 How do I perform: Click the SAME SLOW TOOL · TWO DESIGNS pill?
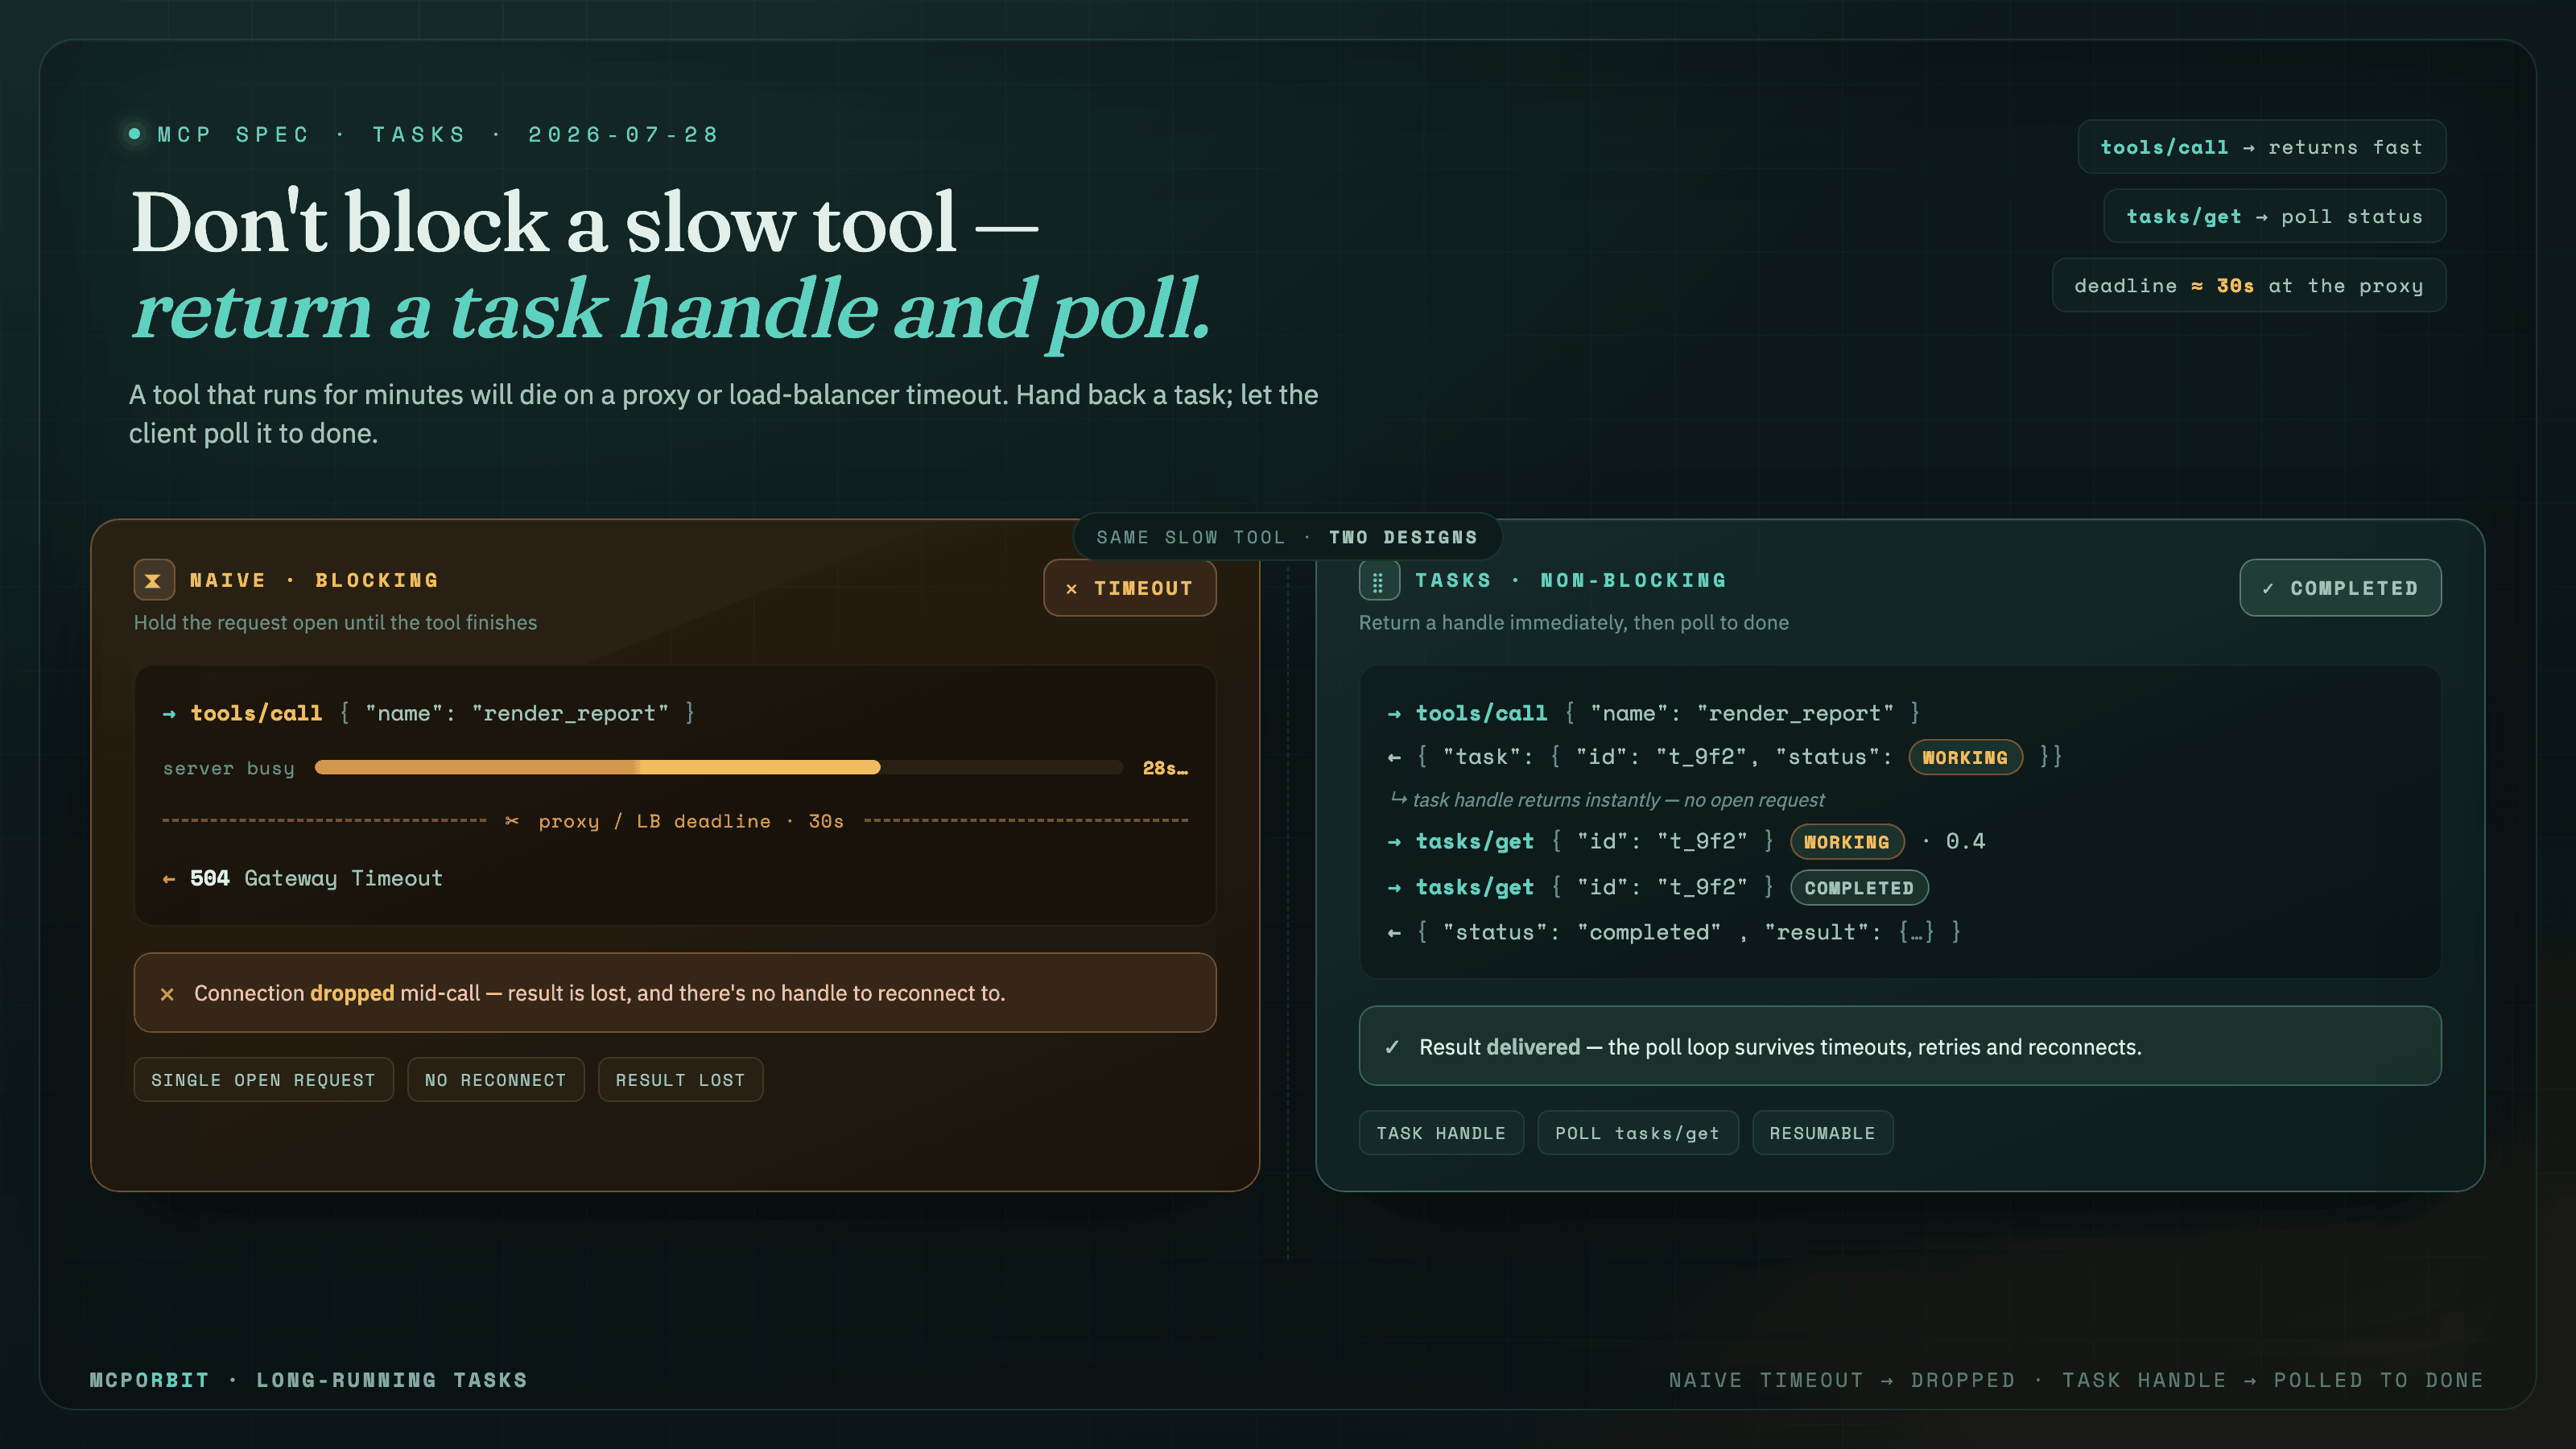1287,537
